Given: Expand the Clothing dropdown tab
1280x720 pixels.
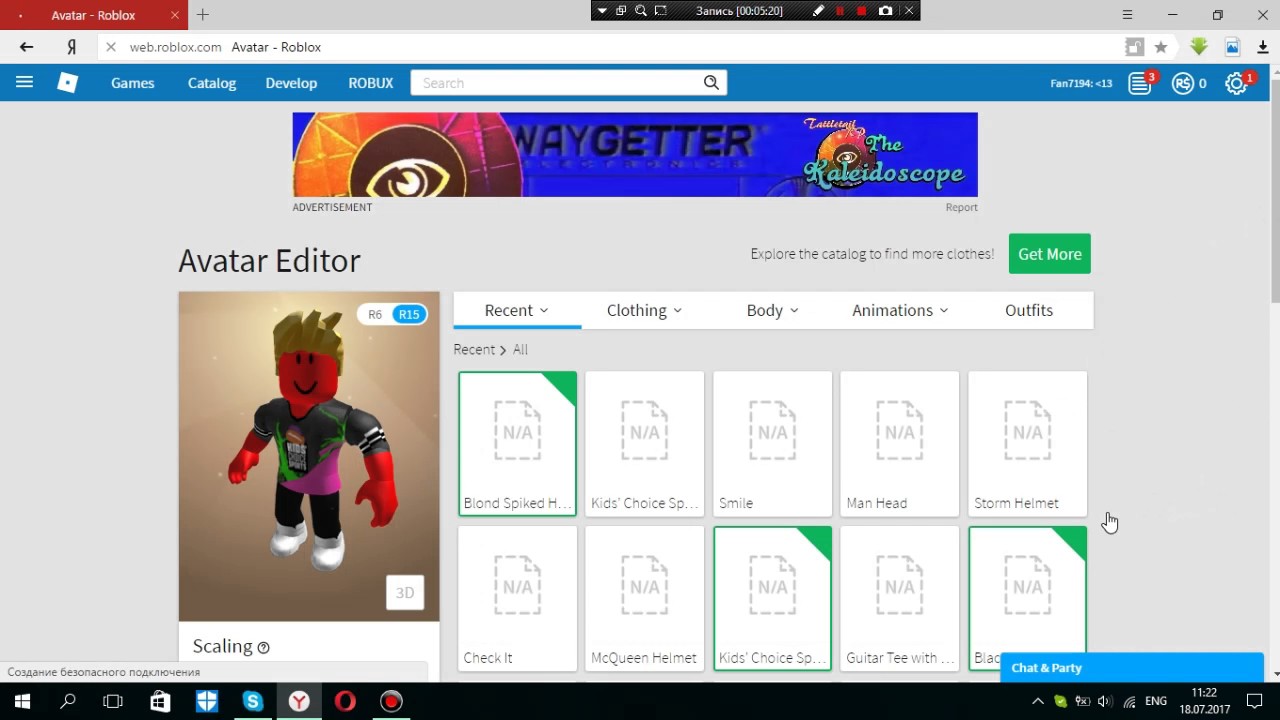Looking at the screenshot, I should tap(645, 310).
